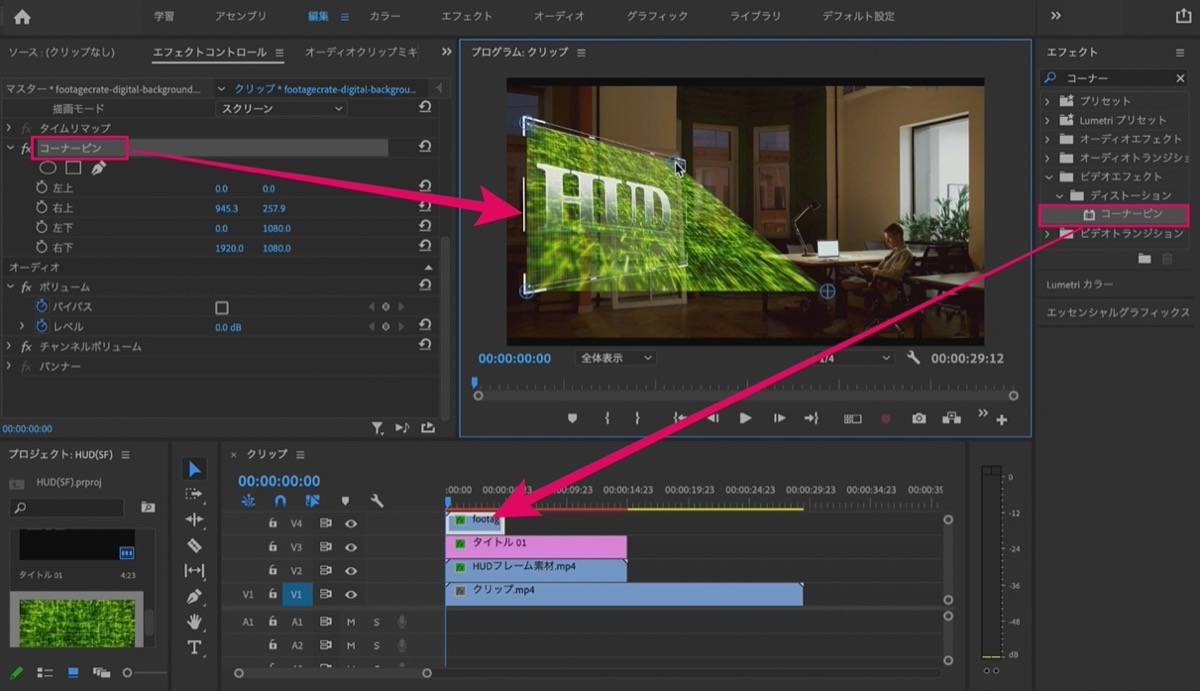
Task: Select the Type tool
Action: tap(194, 647)
